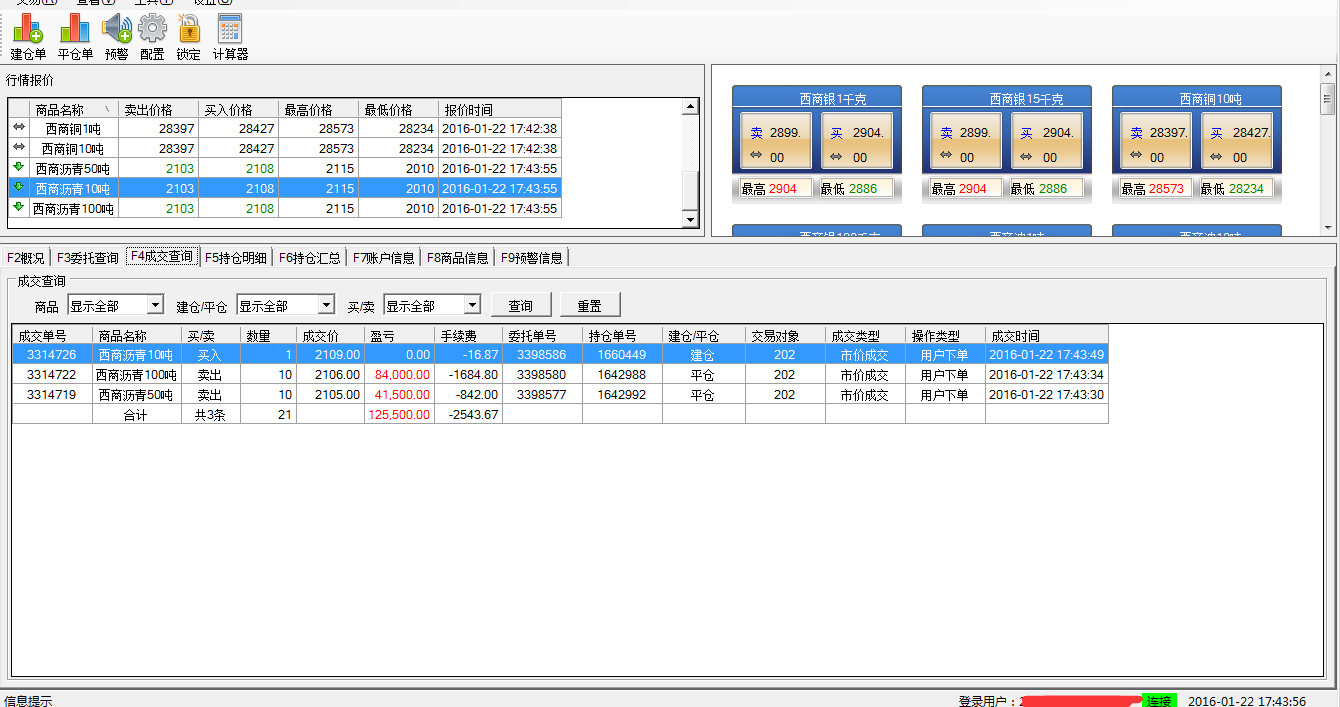Sort trades by 成交时间 column header
This screenshot has width=1340, height=707.
pos(1045,336)
